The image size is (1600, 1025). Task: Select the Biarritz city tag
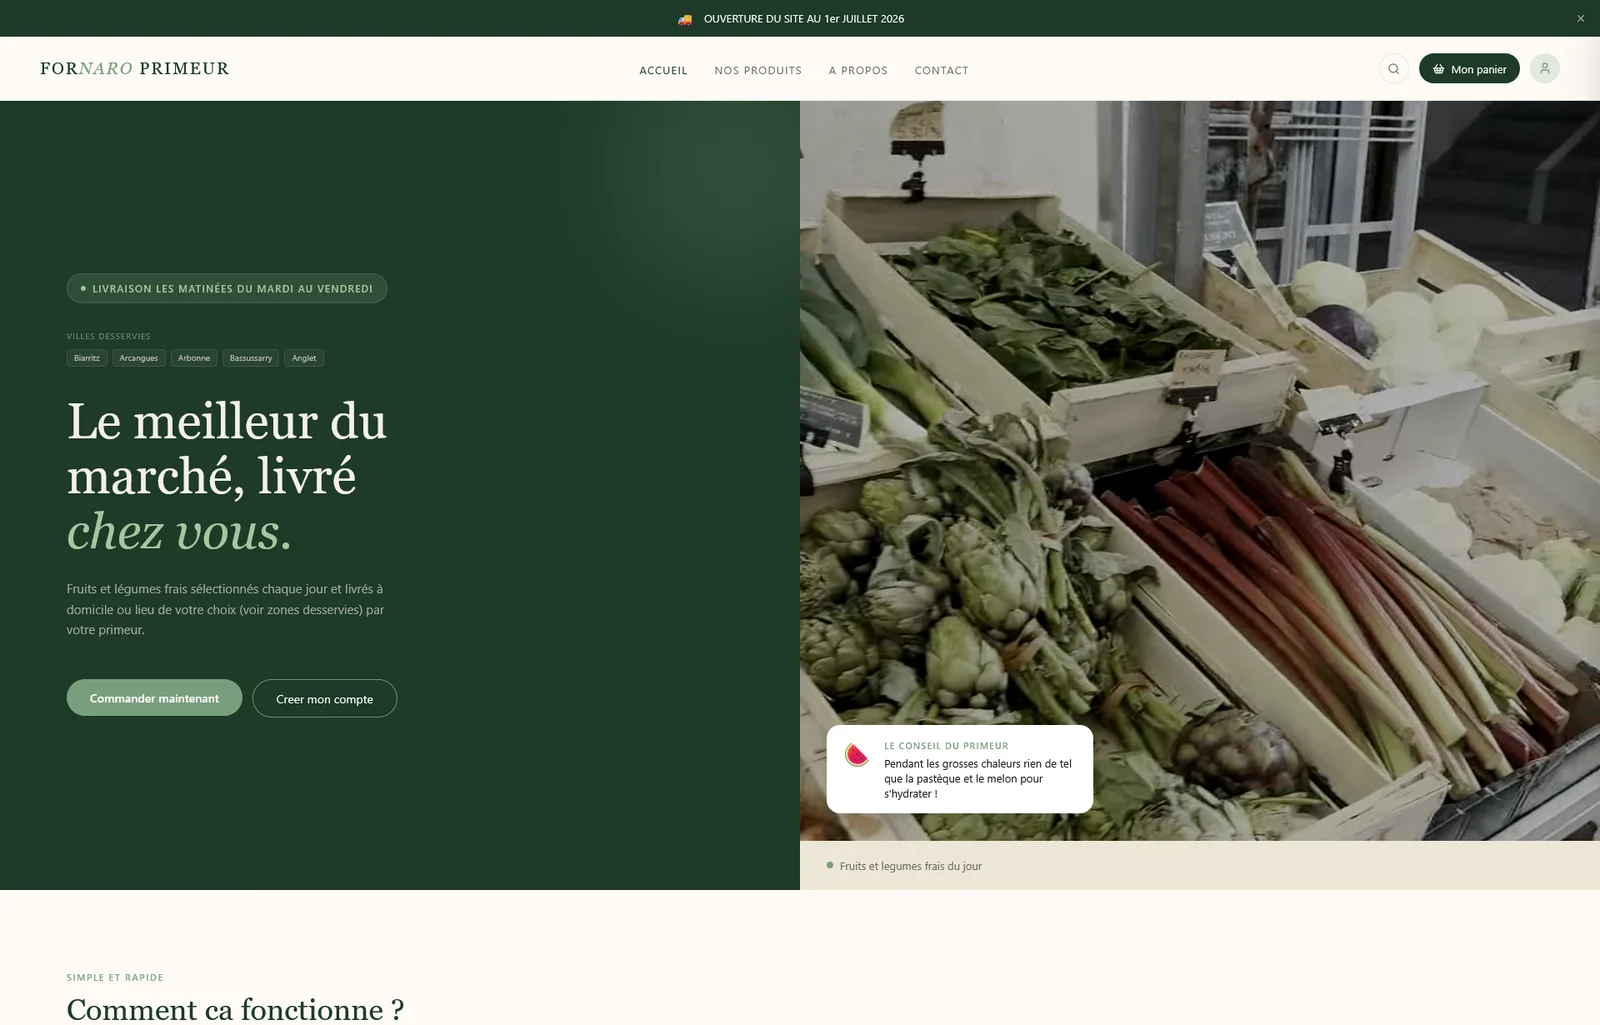87,358
